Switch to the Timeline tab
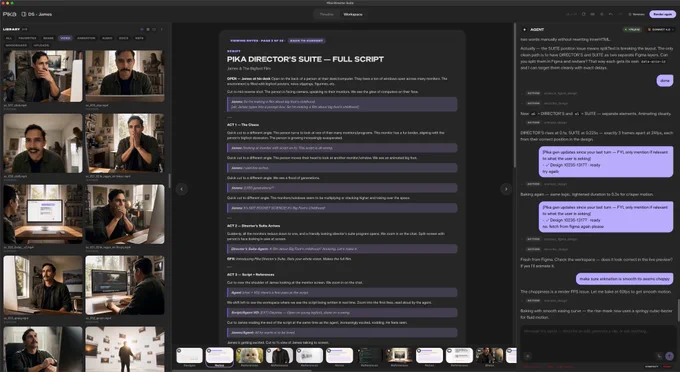 [x=327, y=14]
